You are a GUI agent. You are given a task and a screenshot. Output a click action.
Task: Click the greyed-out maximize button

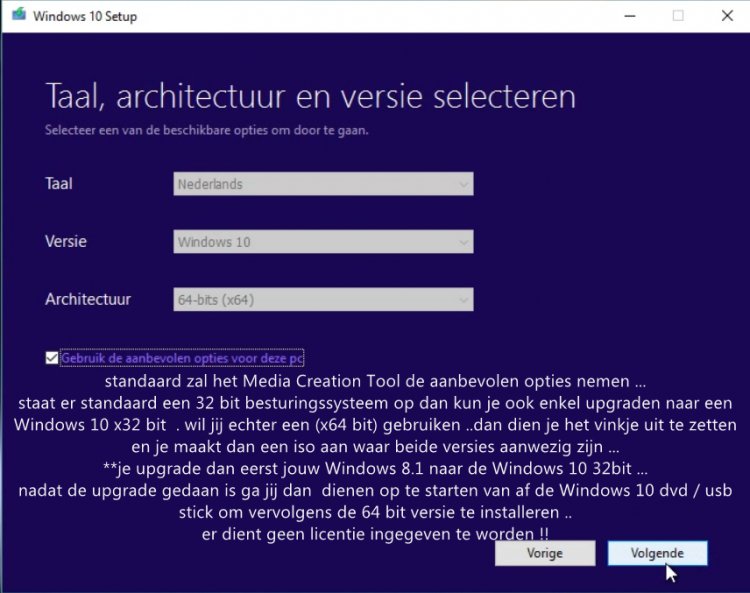click(677, 16)
